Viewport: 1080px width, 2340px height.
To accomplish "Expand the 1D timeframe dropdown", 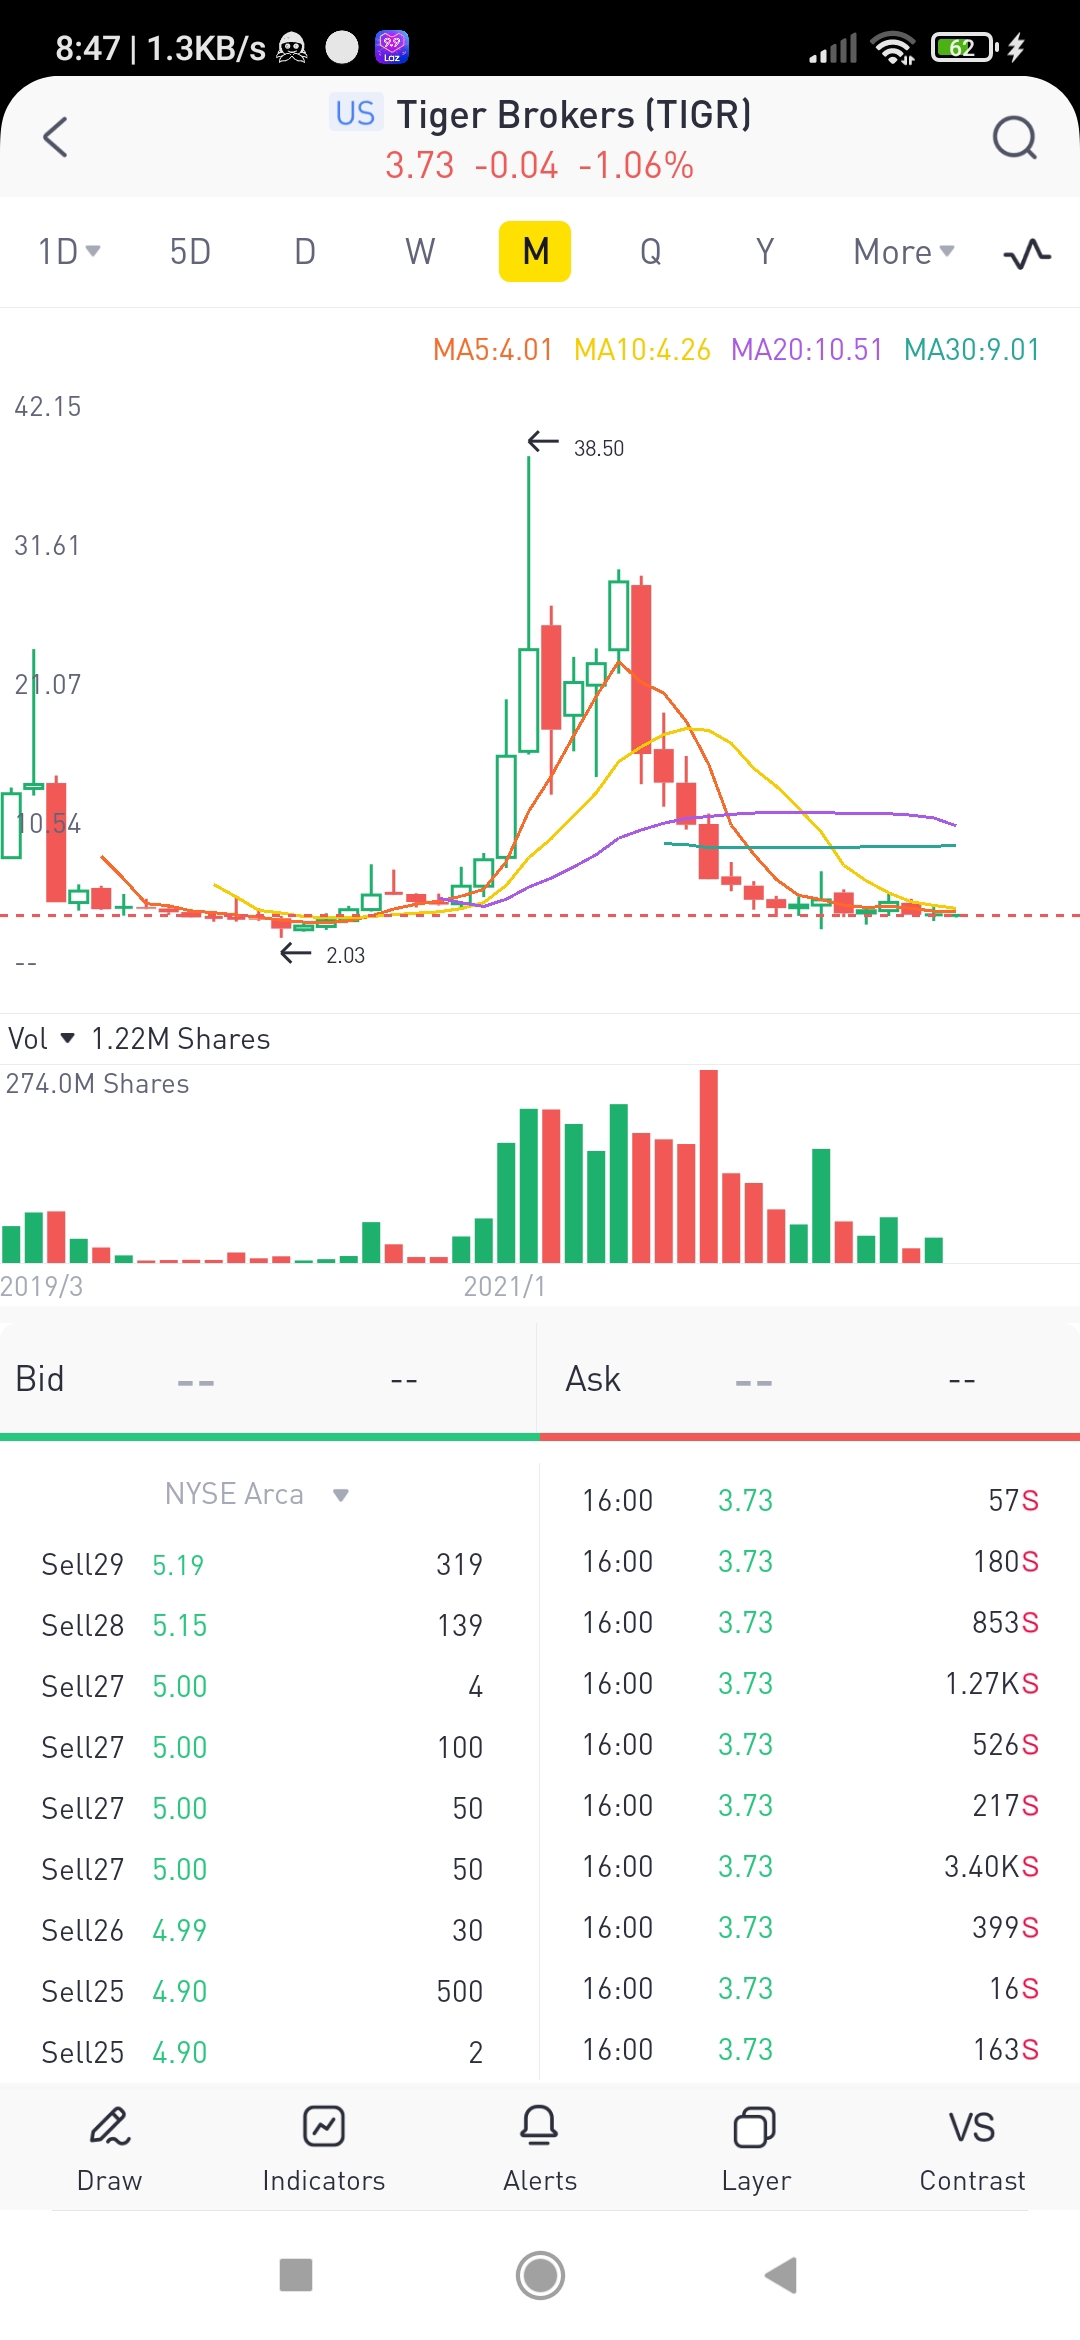I will point(69,251).
